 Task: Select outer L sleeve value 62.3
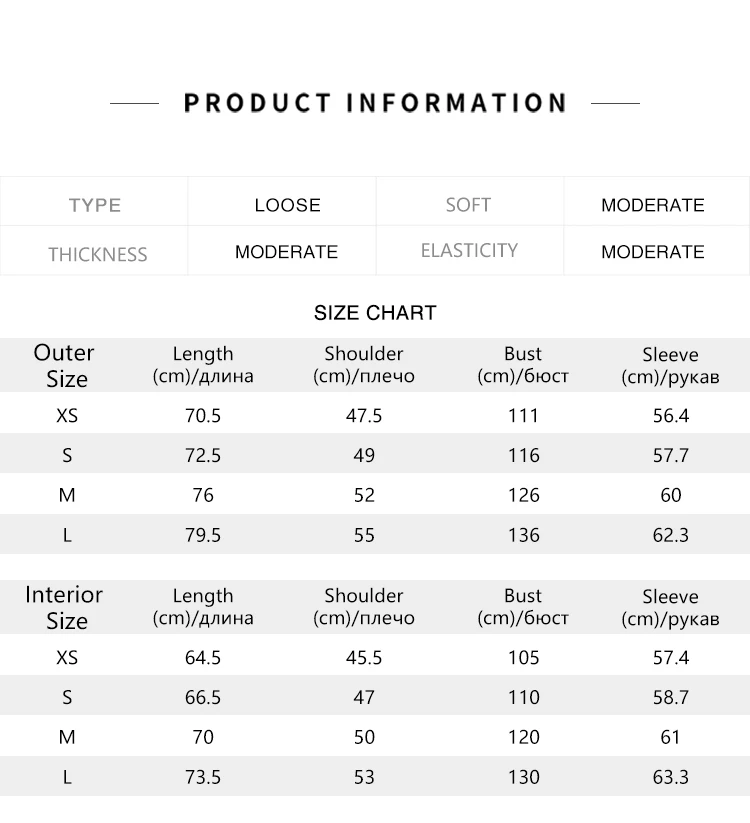[x=670, y=535]
